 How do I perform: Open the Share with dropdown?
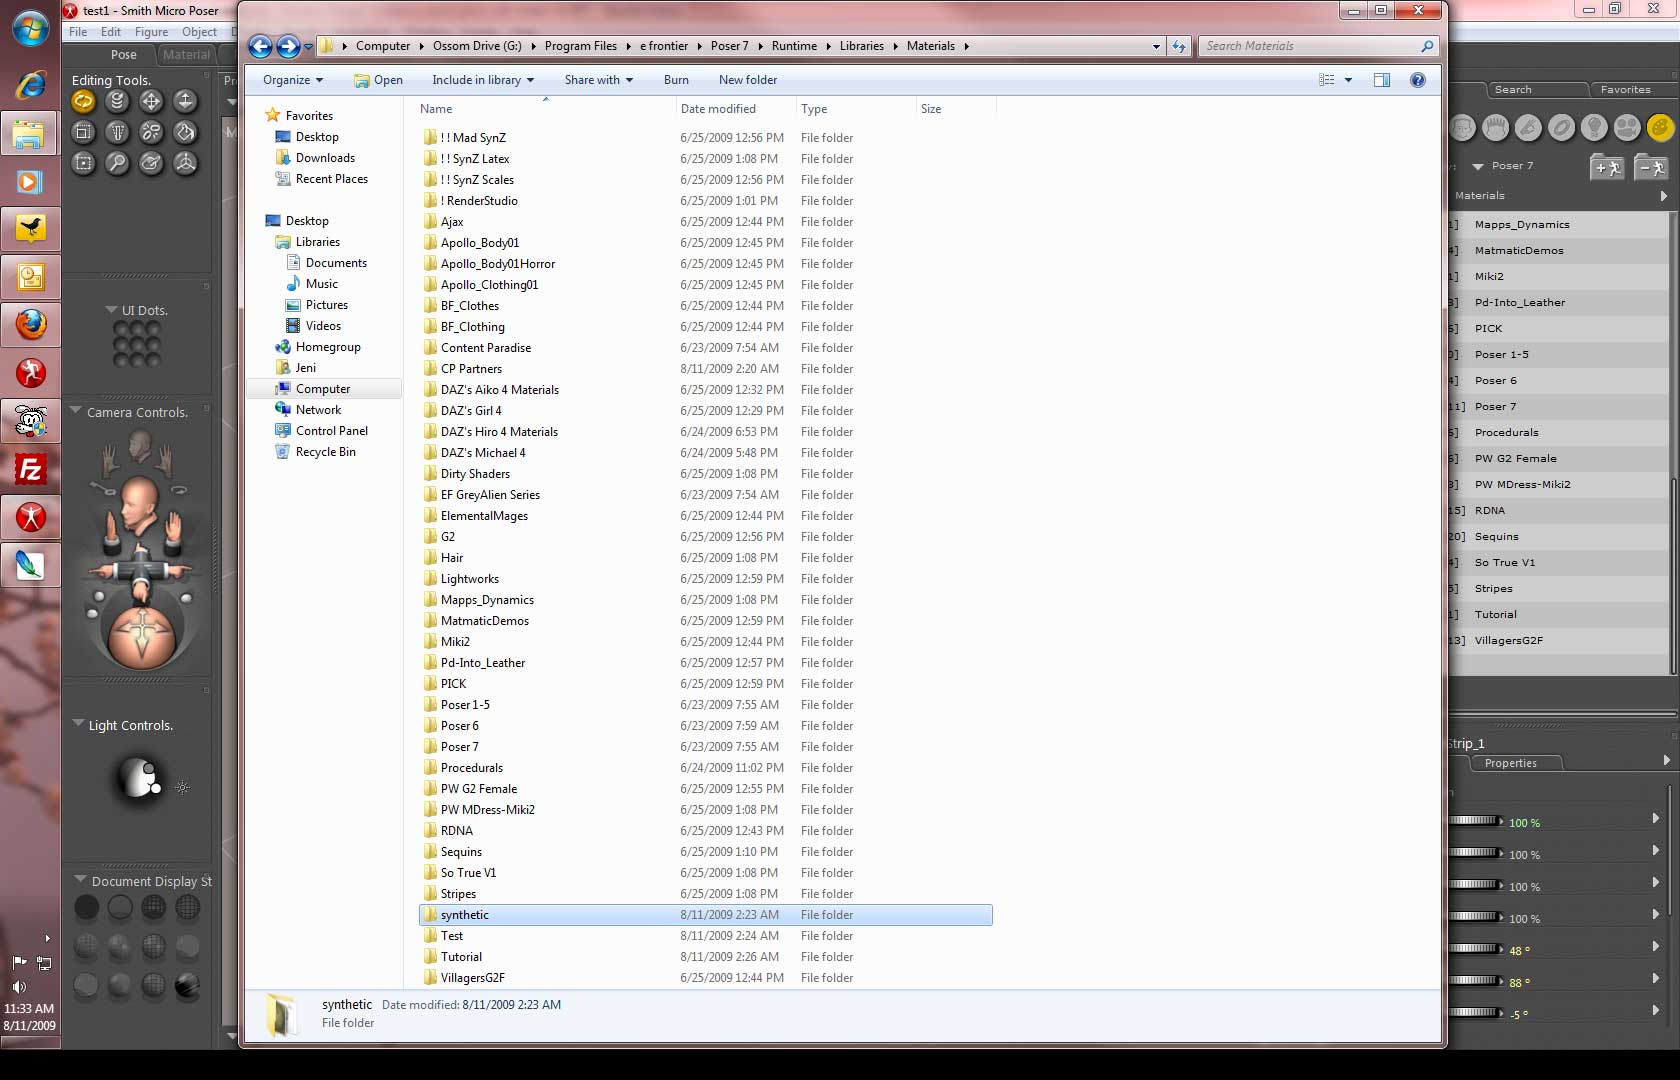[x=598, y=80]
